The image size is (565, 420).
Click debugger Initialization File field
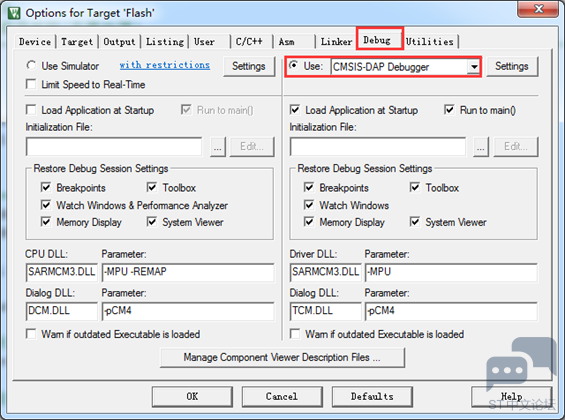(x=378, y=147)
